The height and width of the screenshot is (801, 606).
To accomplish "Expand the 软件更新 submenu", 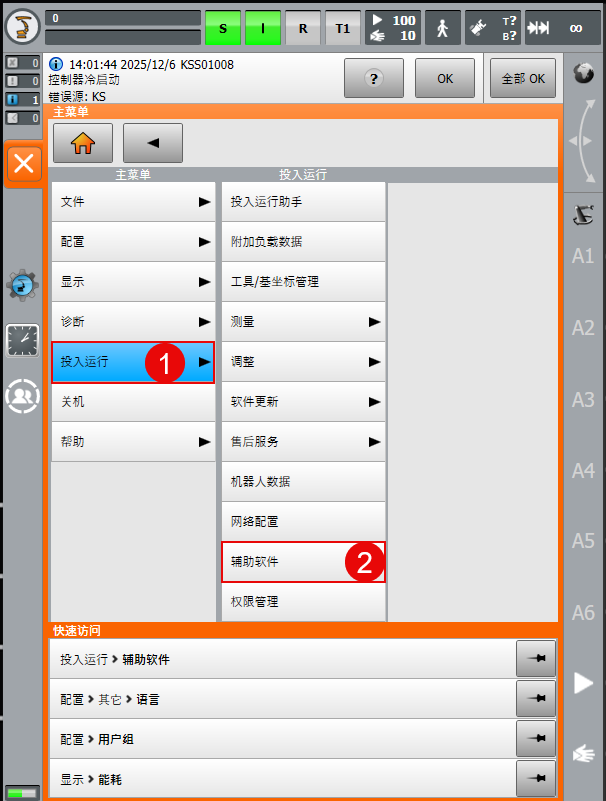I will (303, 402).
